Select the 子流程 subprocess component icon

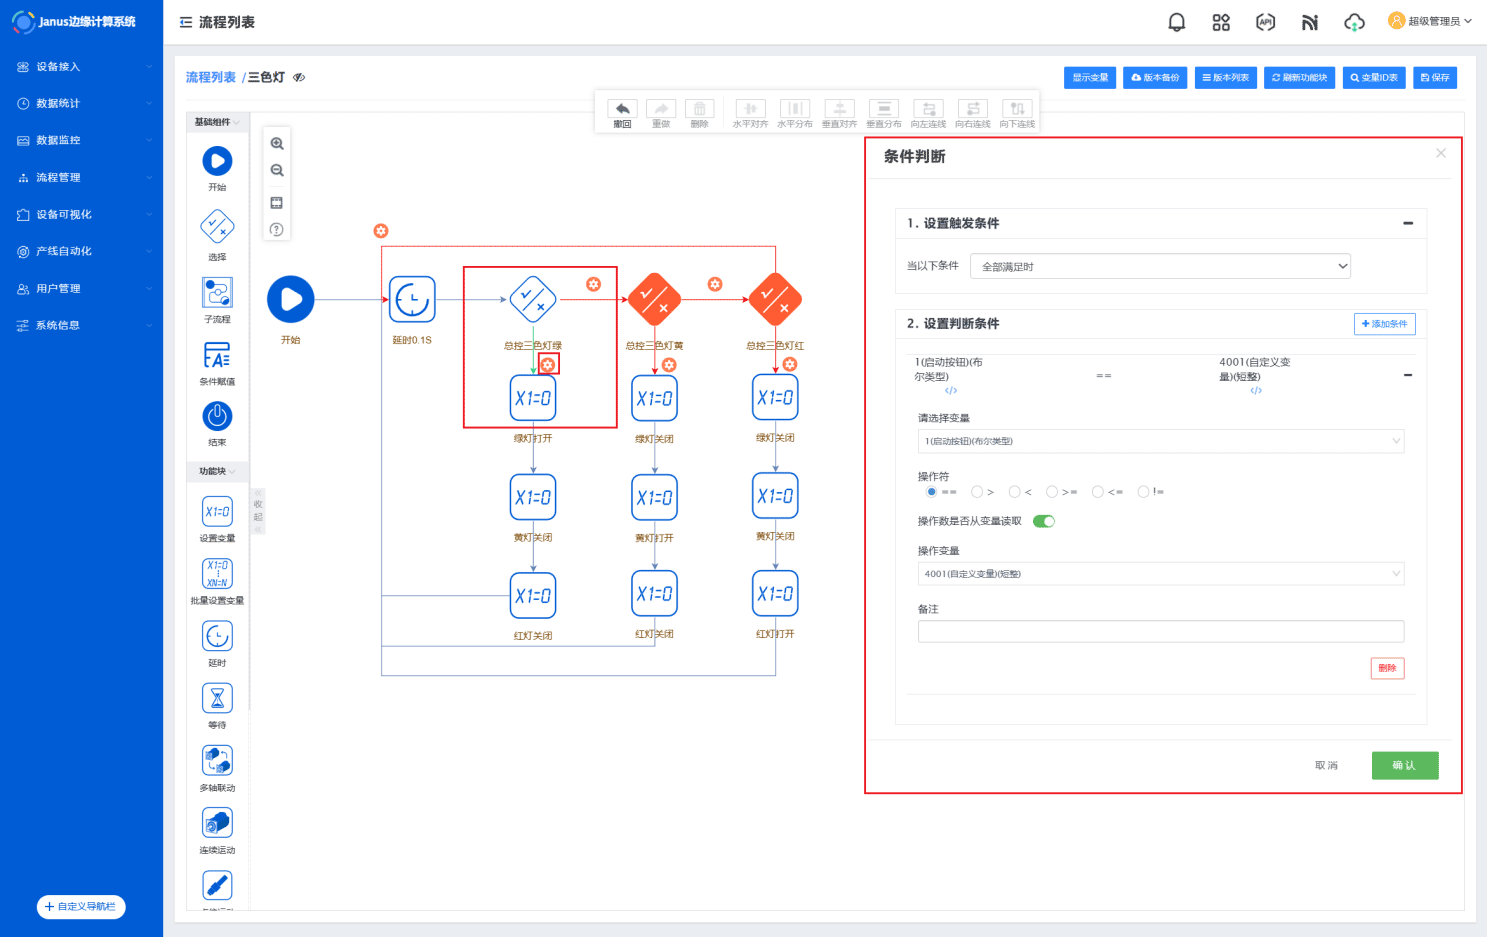pyautogui.click(x=217, y=293)
